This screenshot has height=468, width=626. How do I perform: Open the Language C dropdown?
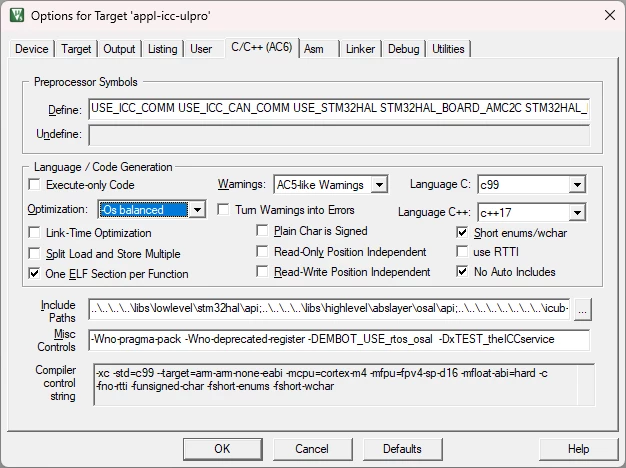[531, 184]
